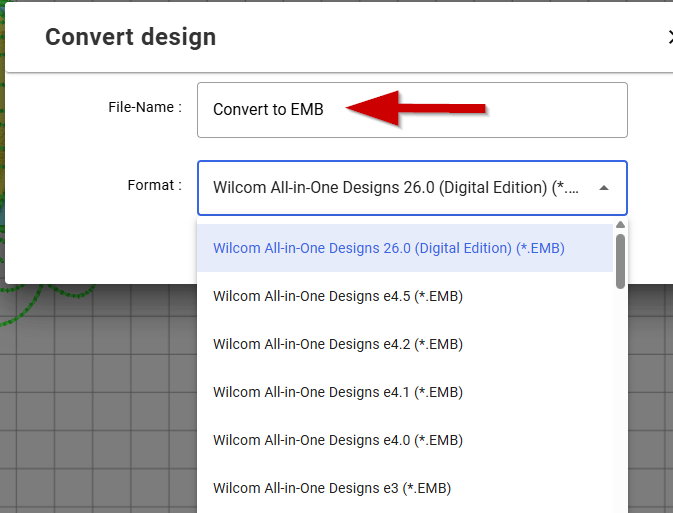This screenshot has width=673, height=513.
Task: Click the empty grid canvas below the dialog
Action: point(100,420)
